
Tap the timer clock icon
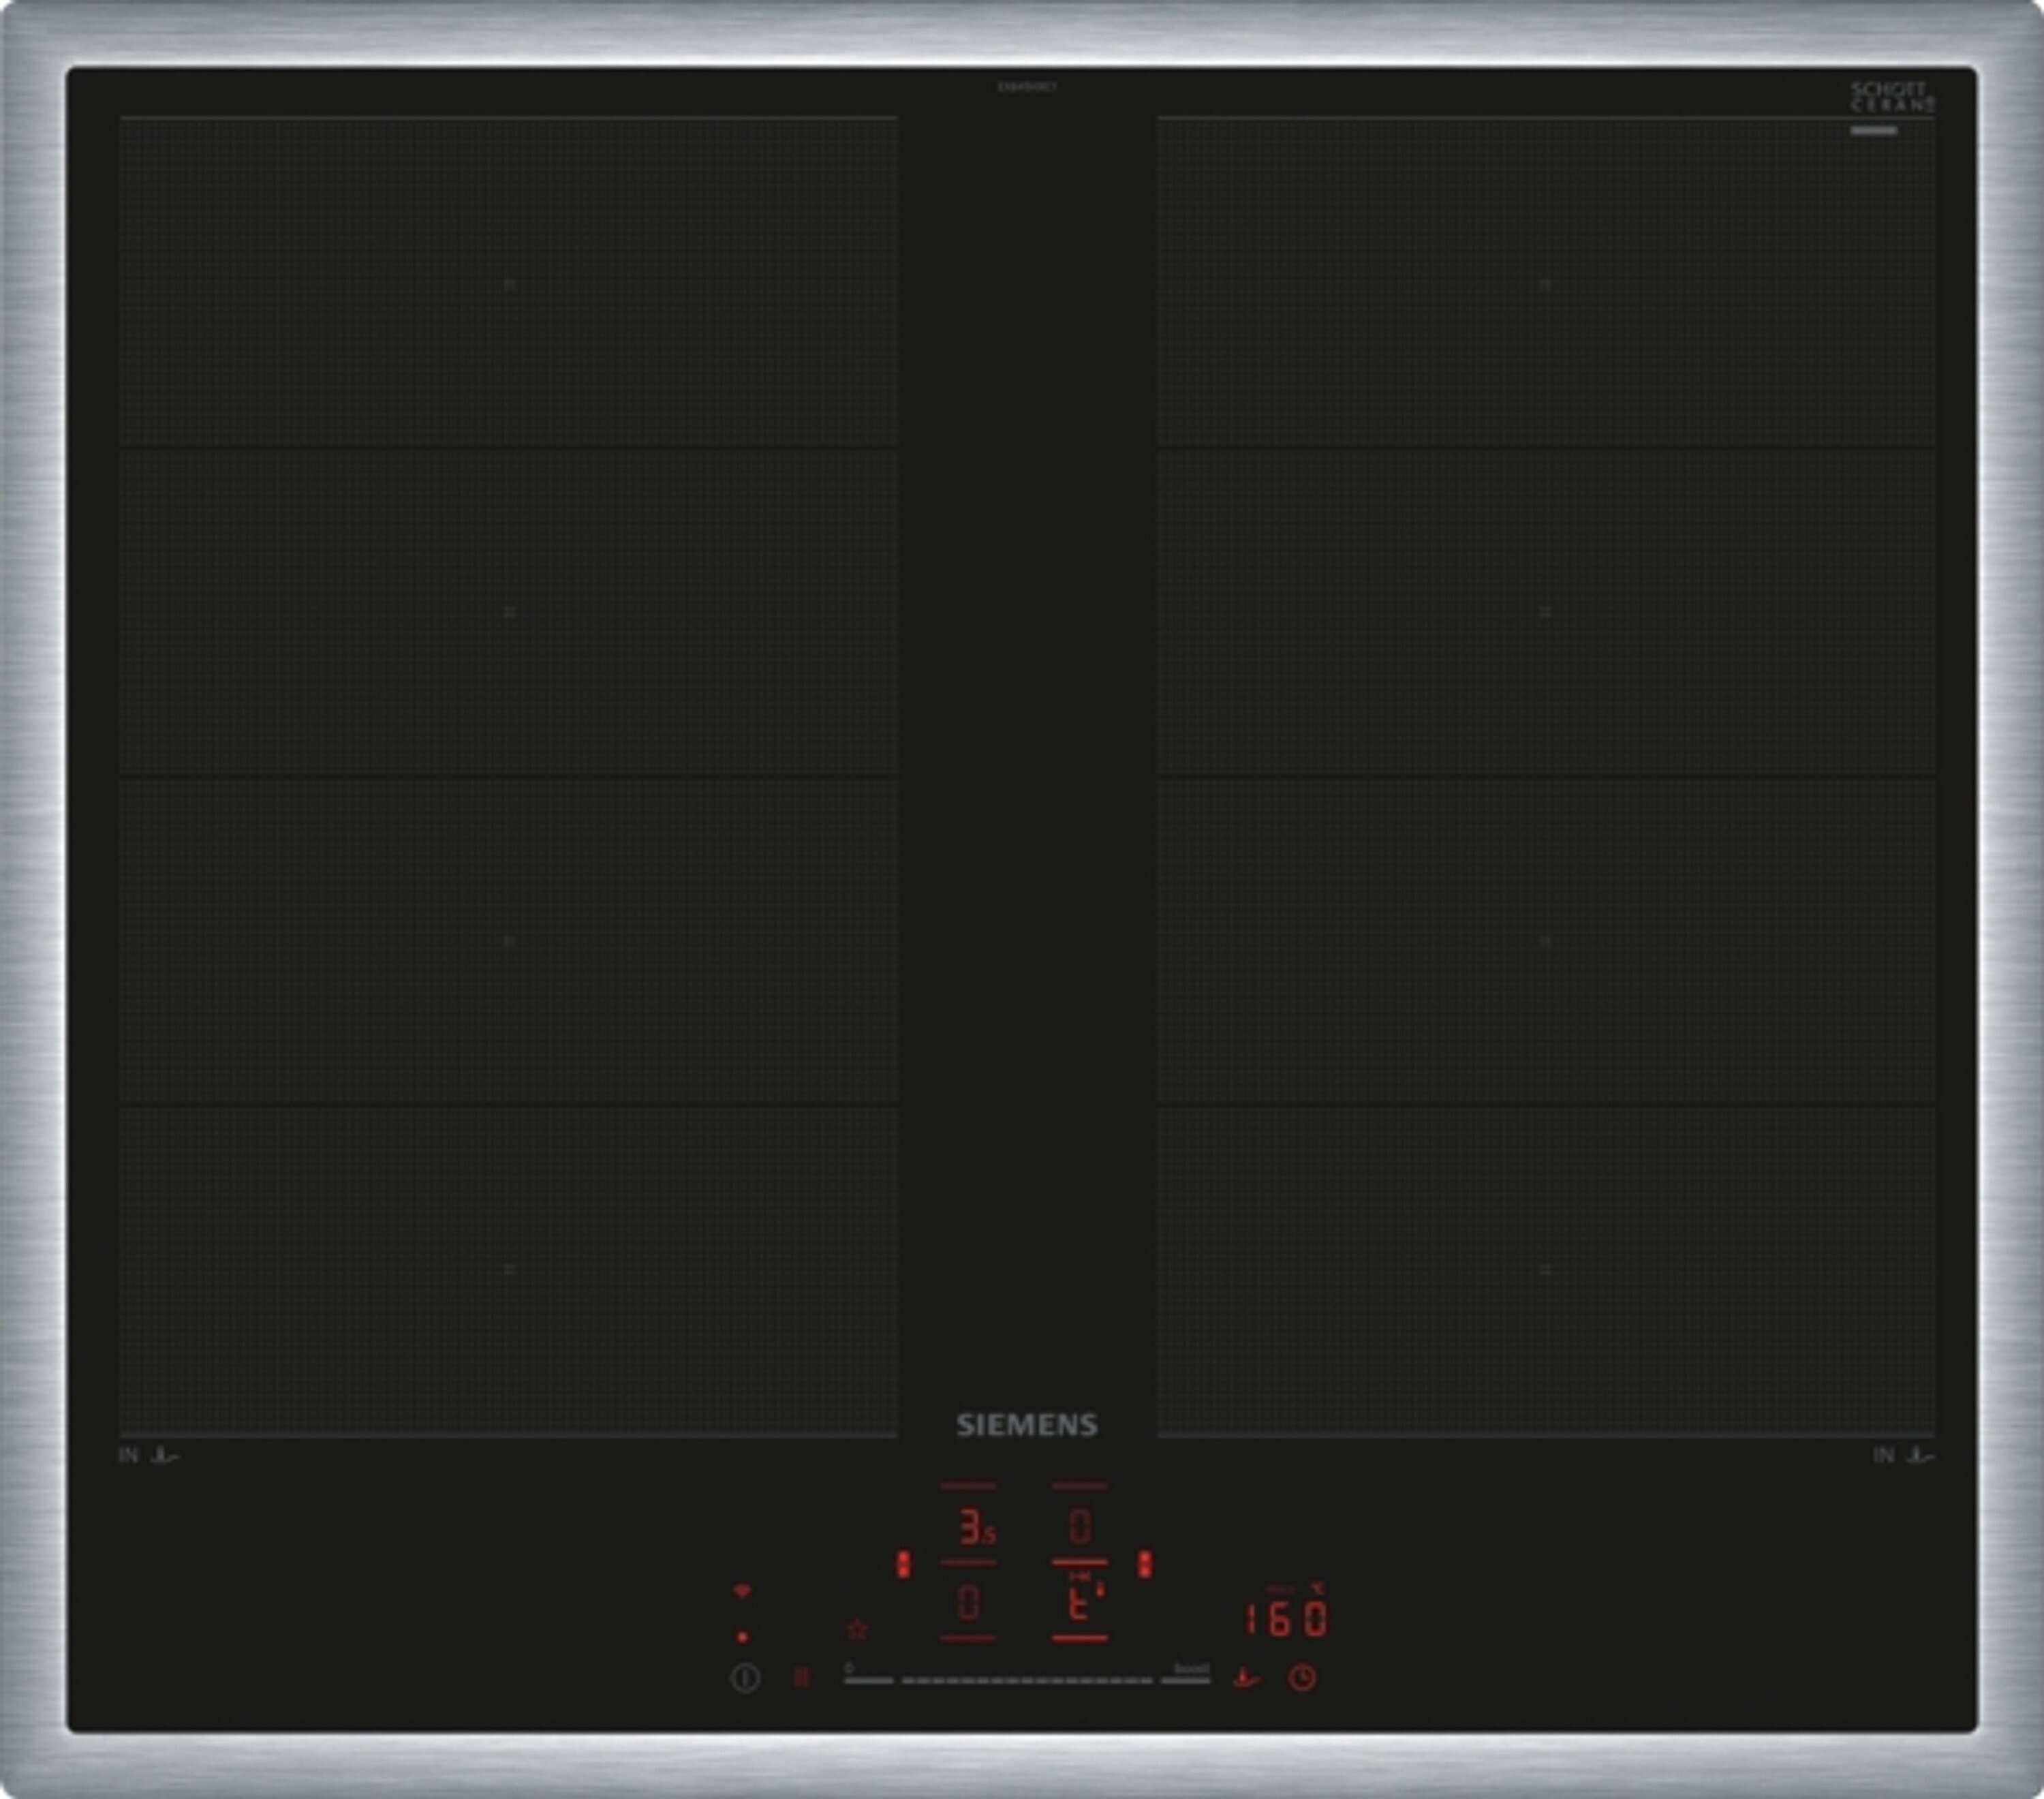coord(1301,1677)
